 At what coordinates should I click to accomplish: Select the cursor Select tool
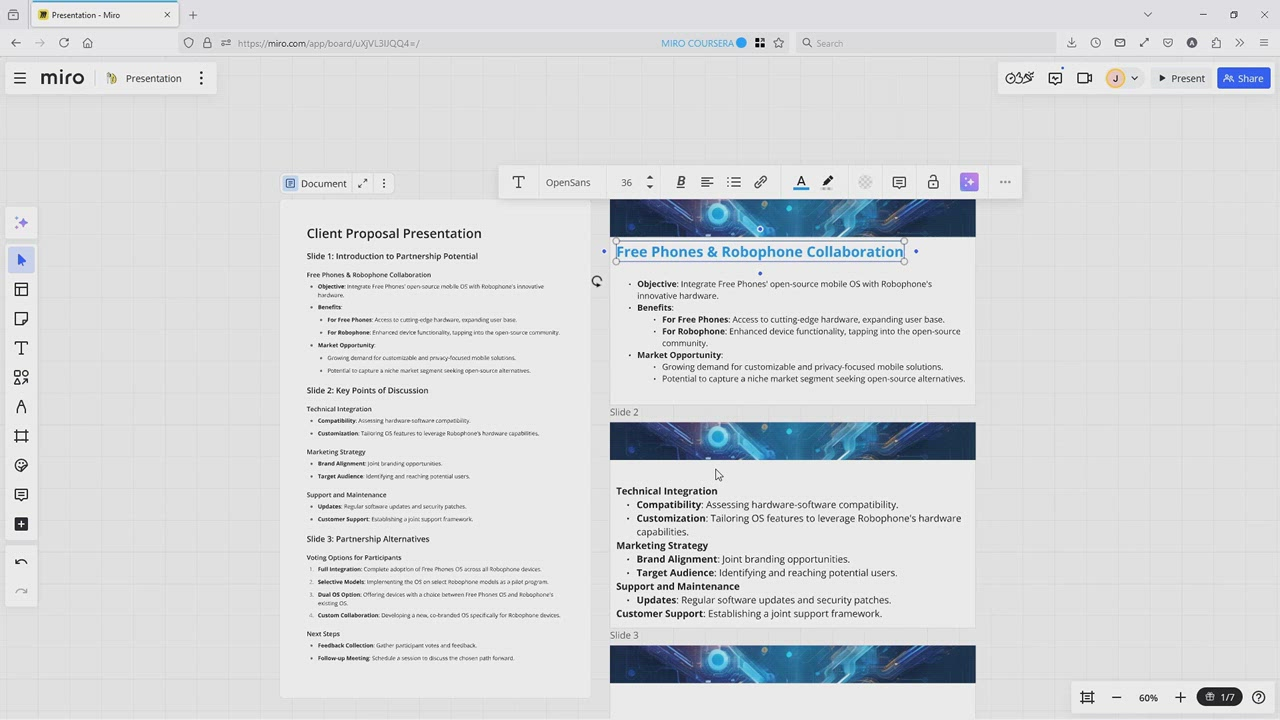(x=21, y=260)
